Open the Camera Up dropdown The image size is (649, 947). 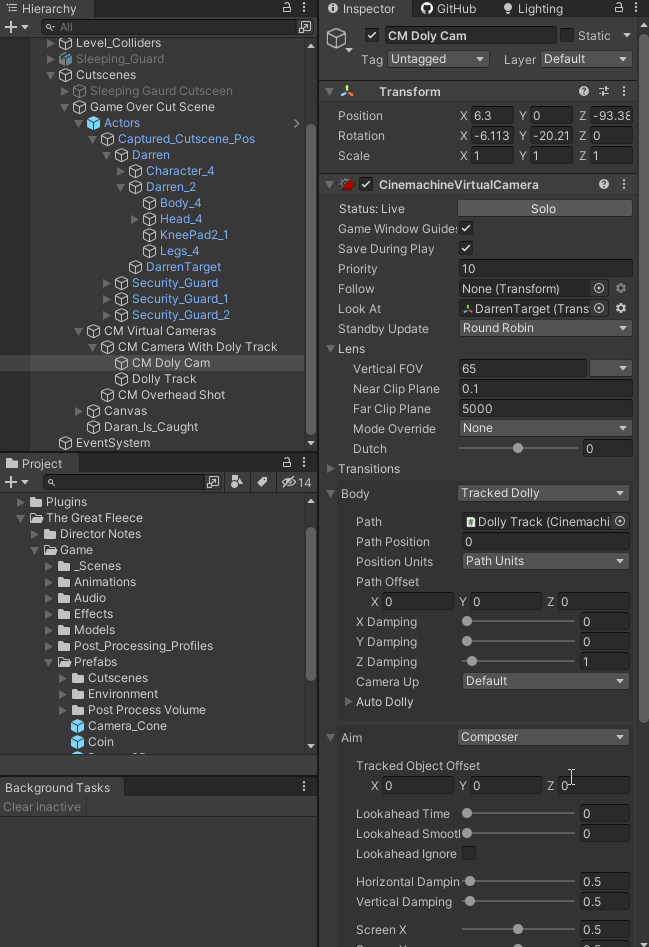[x=546, y=681]
